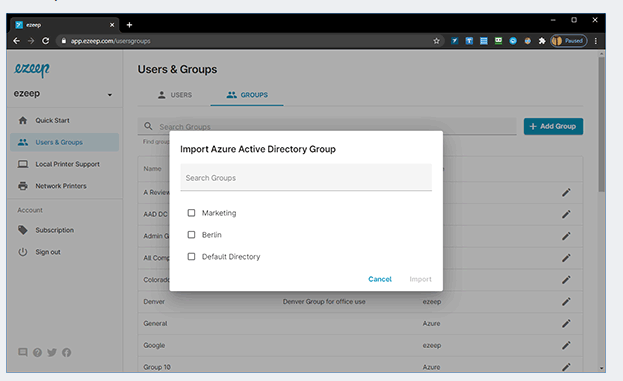The image size is (623, 381).
Task: Edit the Admin row pencil icon
Action: [x=566, y=236]
